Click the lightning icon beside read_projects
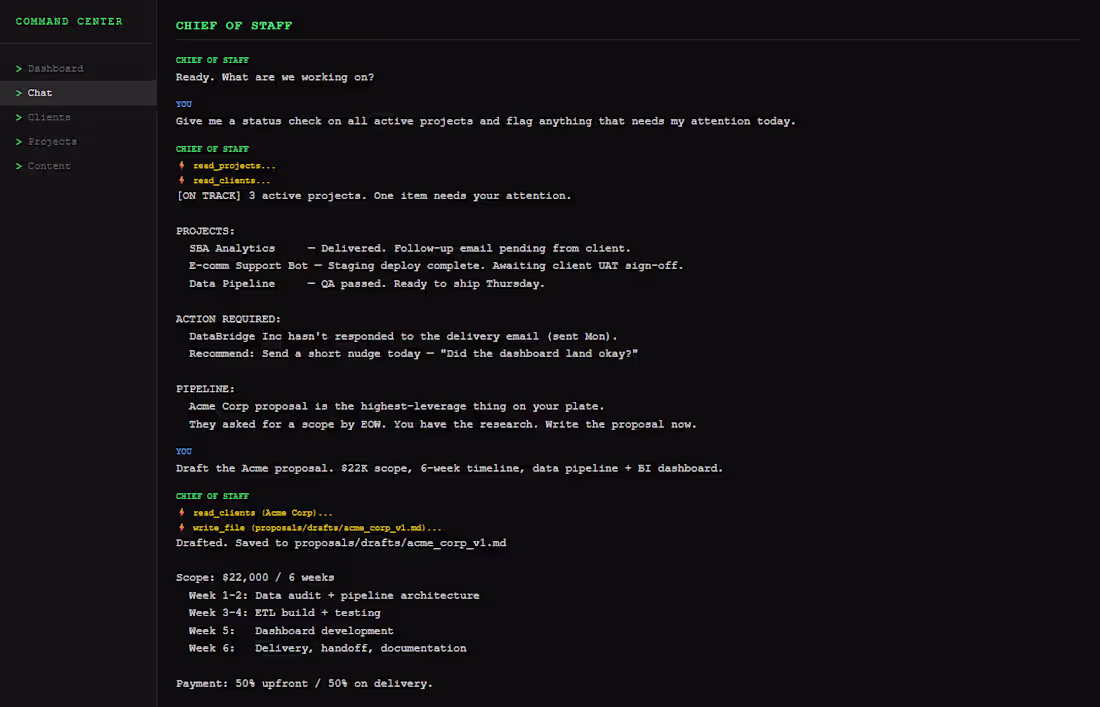The height and width of the screenshot is (707, 1100). tap(182, 164)
